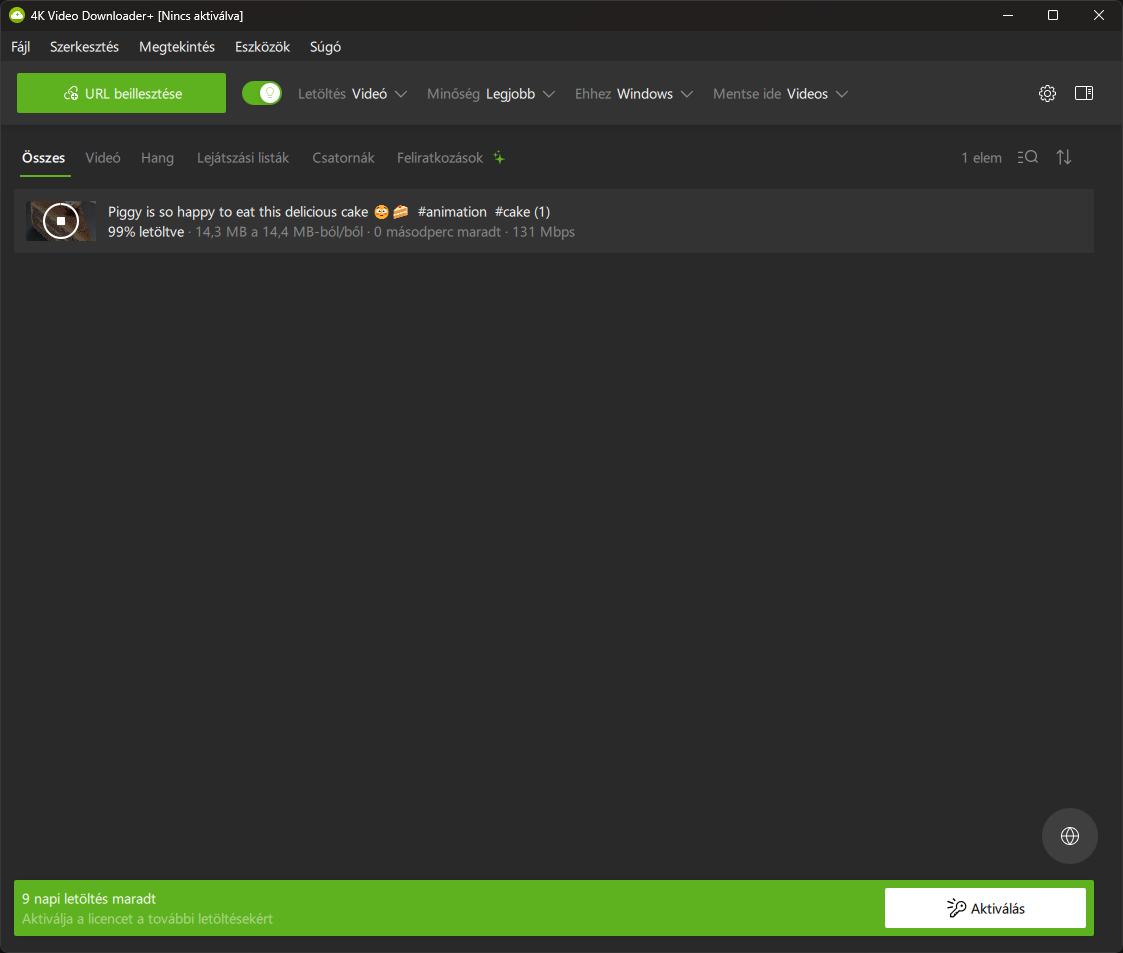Open the Szerkesztés menu
Viewport: 1123px width, 953px height.
85,47
